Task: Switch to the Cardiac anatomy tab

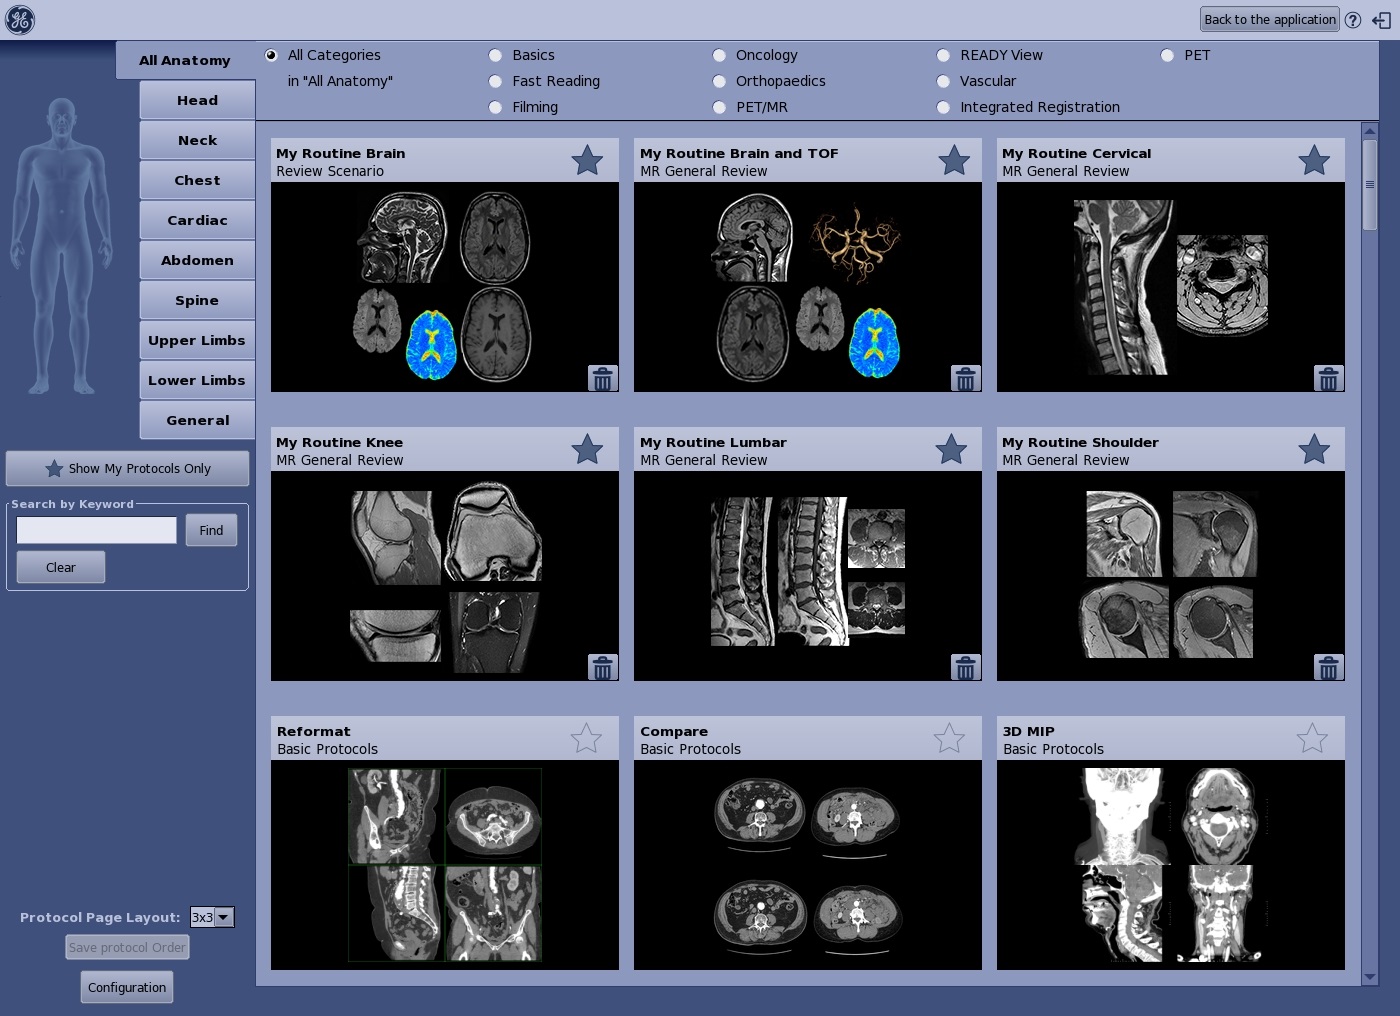Action: click(197, 220)
